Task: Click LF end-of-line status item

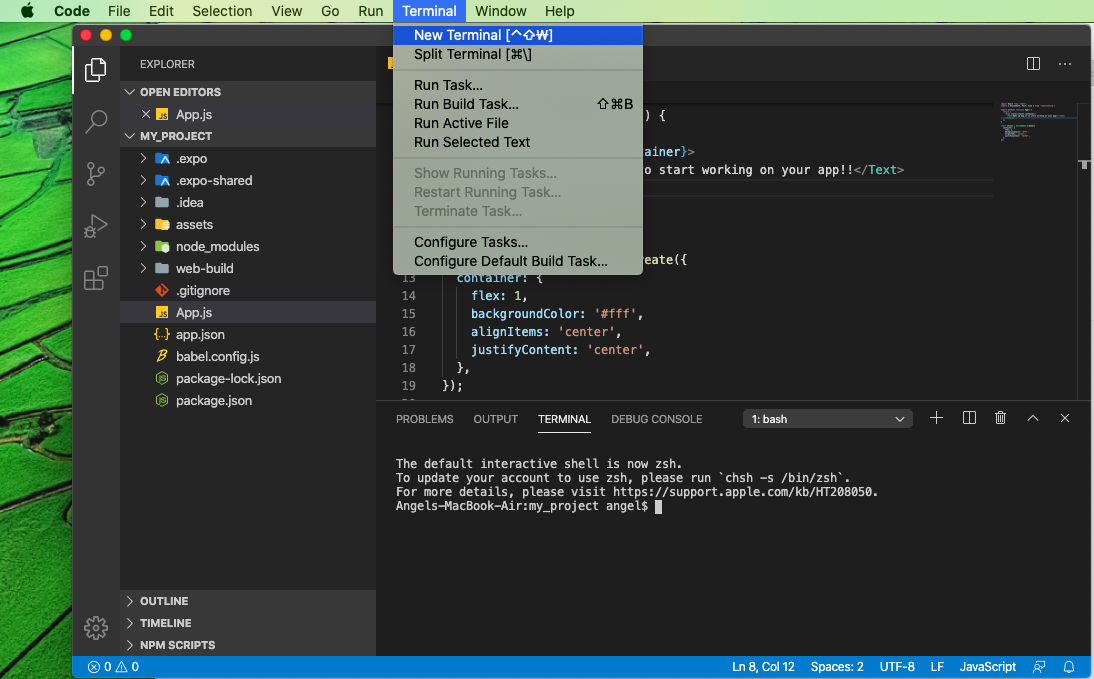Action: (937, 666)
